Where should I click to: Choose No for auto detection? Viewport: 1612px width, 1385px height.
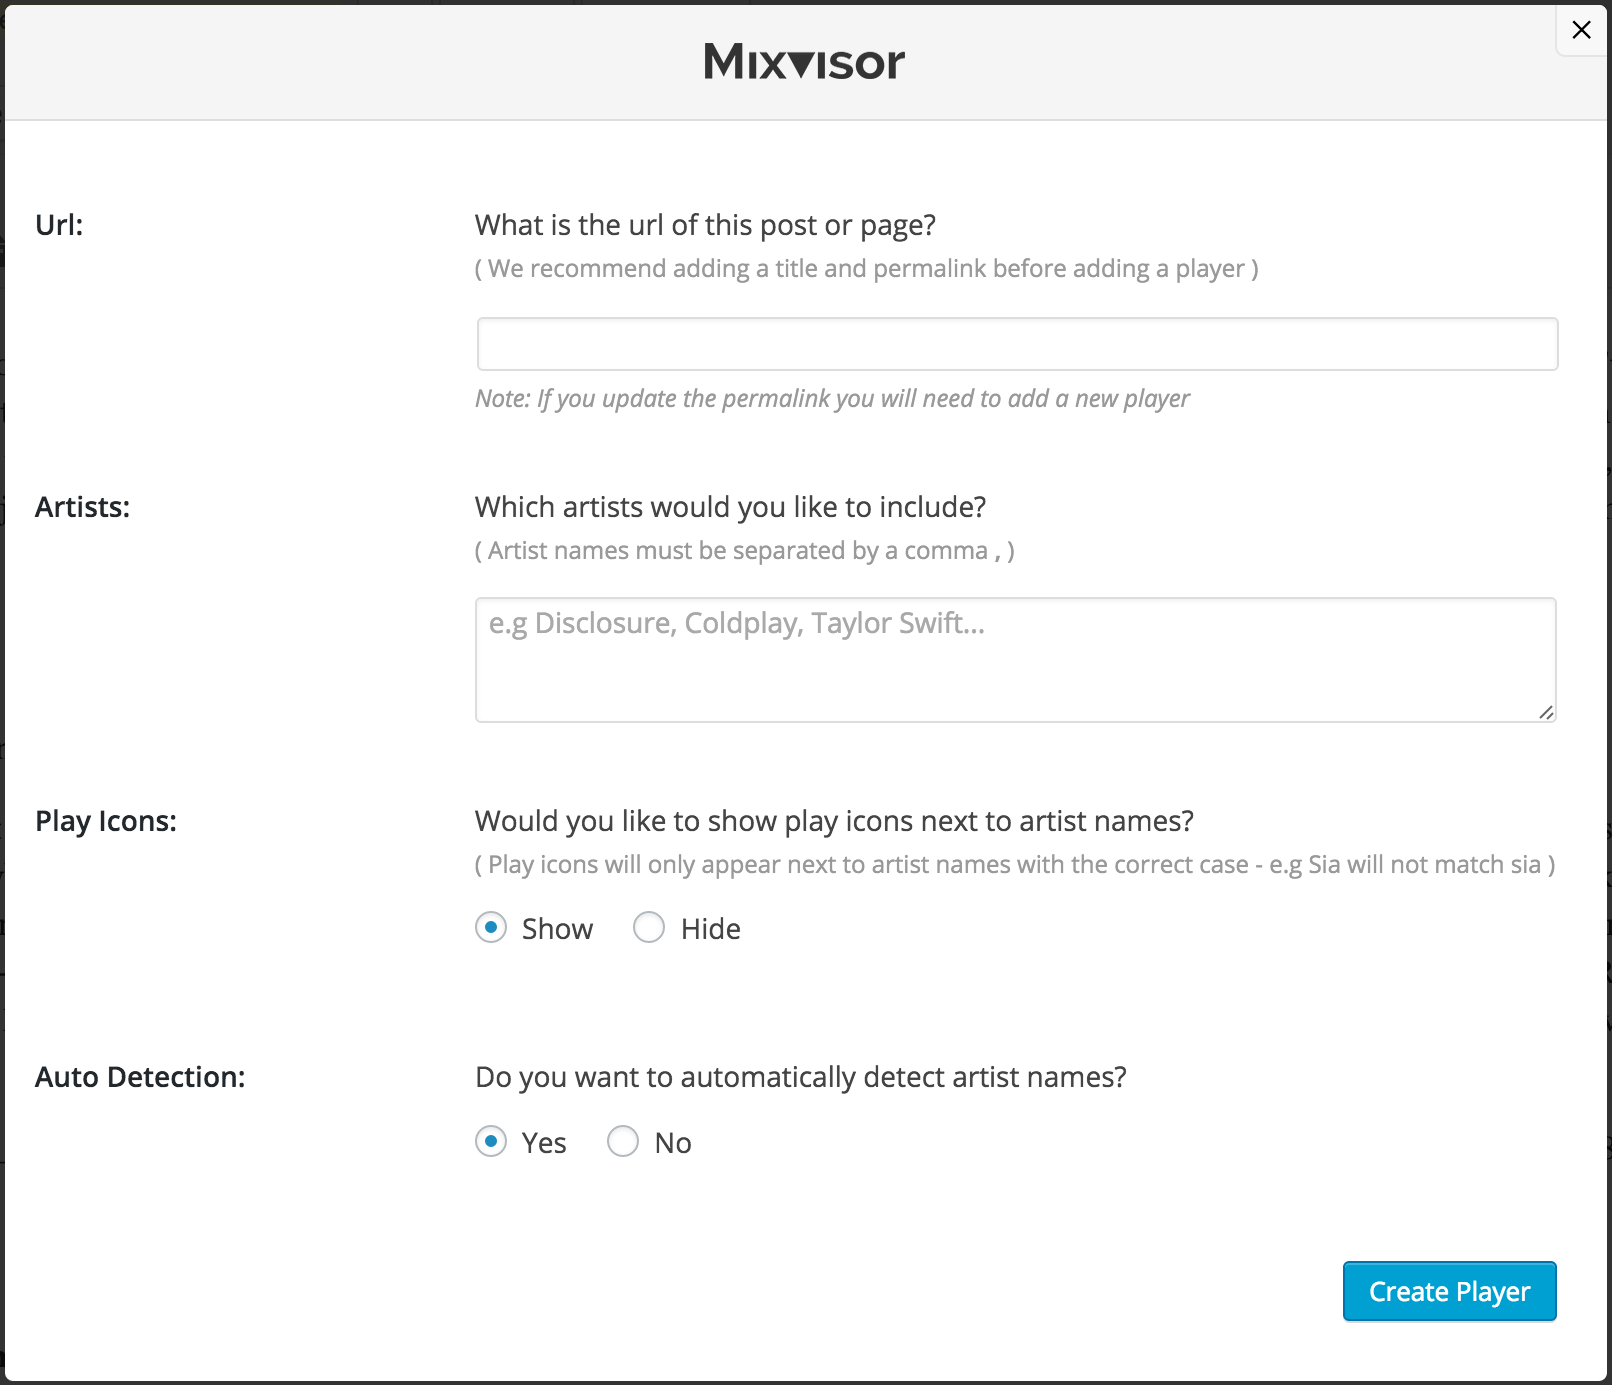point(623,1142)
